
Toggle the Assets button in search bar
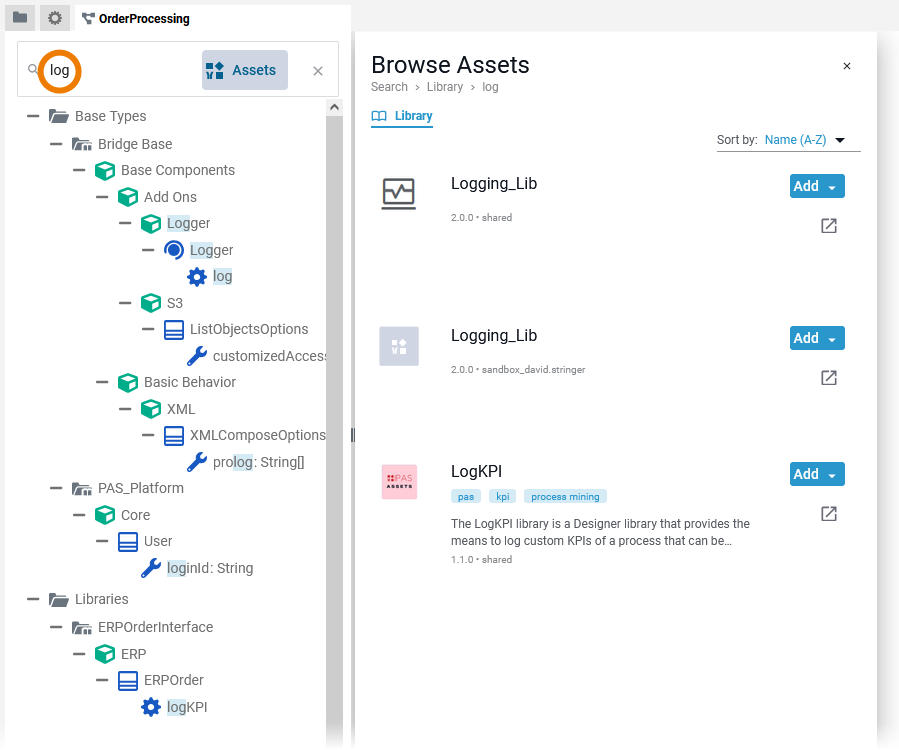point(244,70)
